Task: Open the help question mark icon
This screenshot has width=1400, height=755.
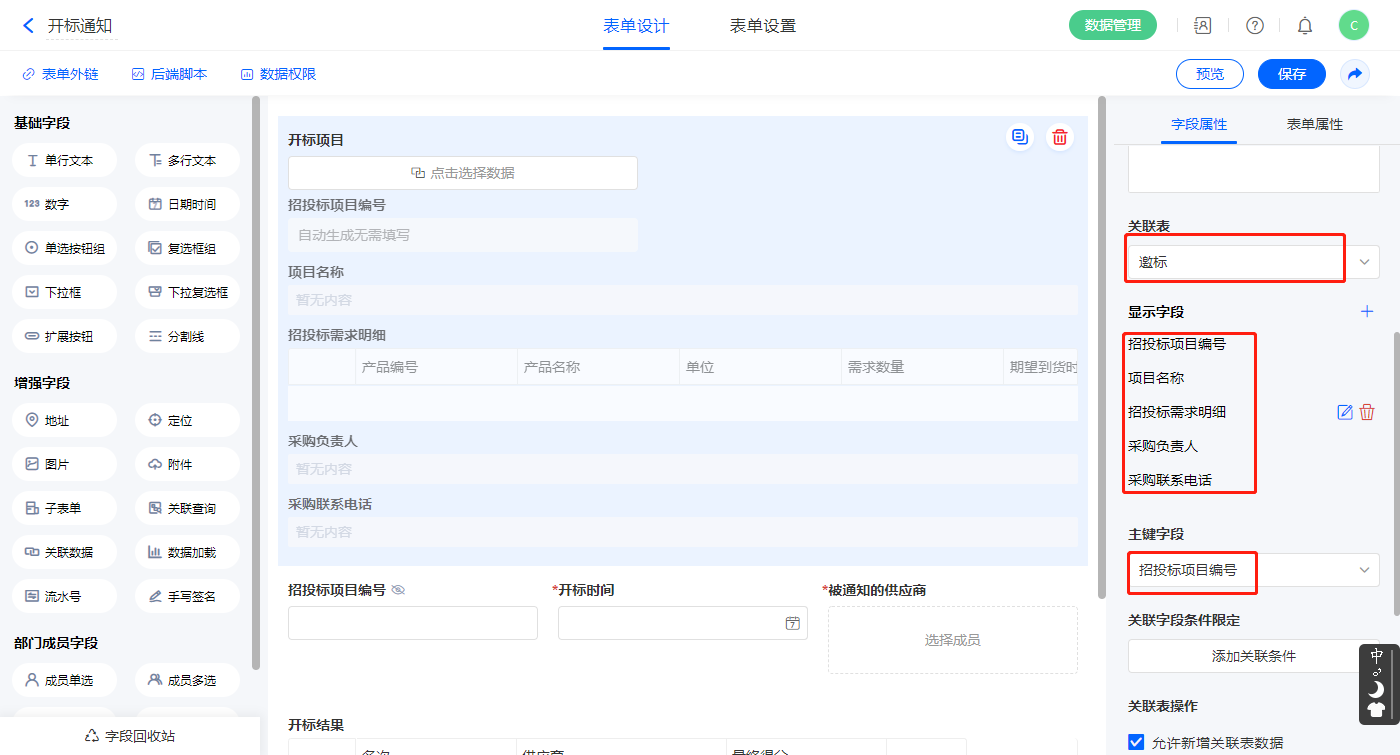Action: coord(1254,26)
